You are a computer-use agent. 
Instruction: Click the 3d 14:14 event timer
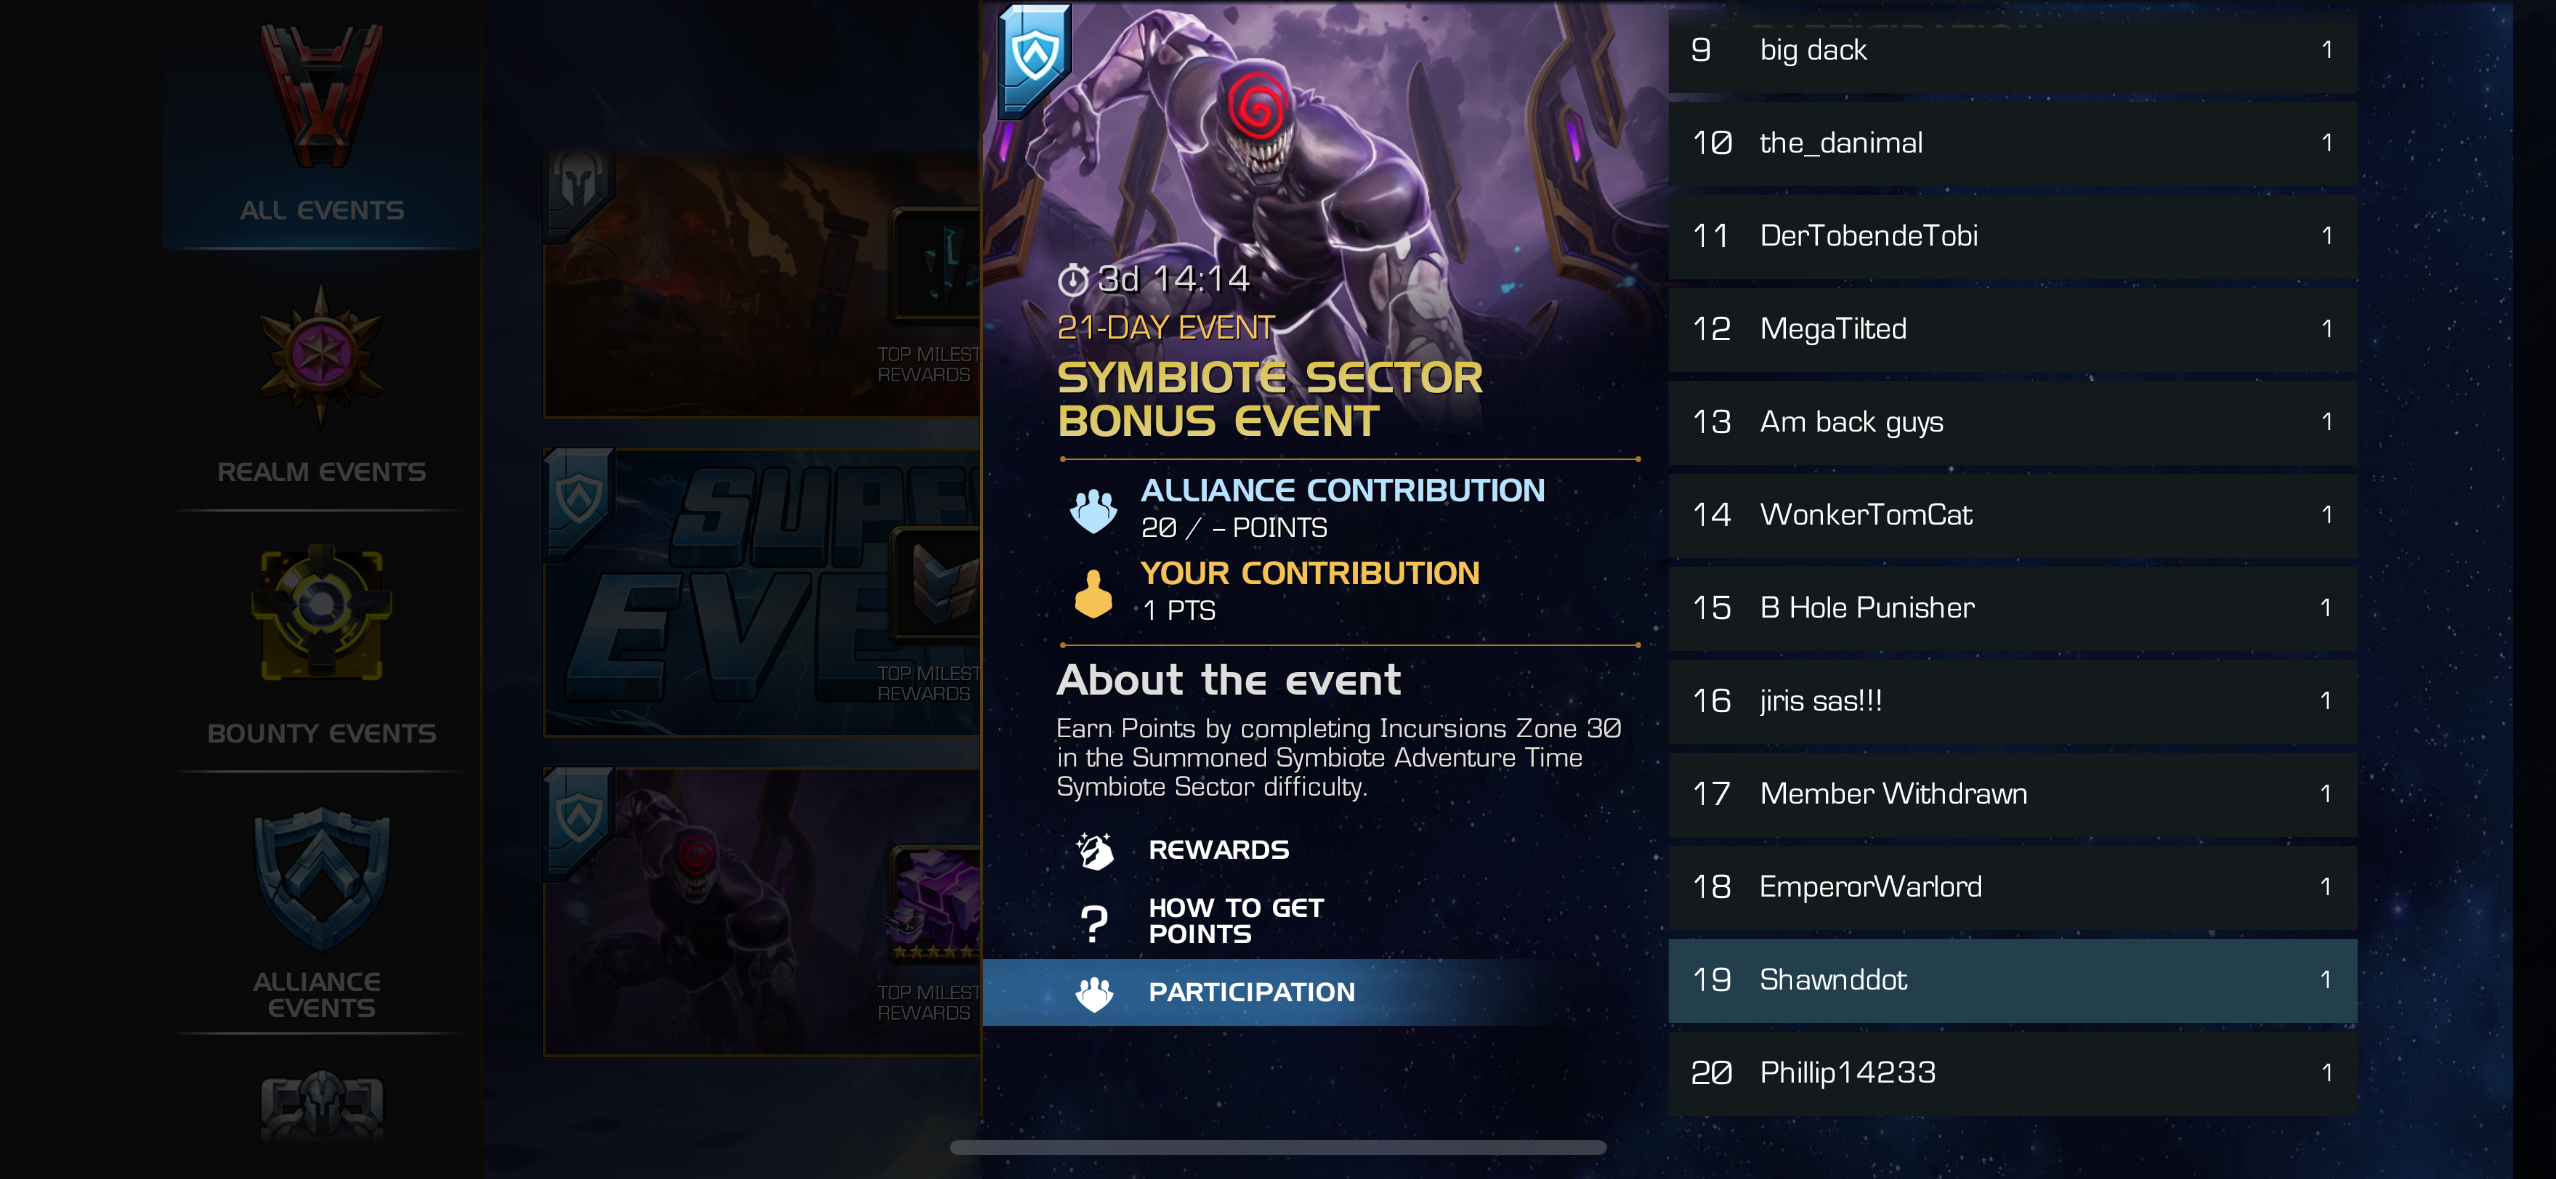pos(1154,279)
